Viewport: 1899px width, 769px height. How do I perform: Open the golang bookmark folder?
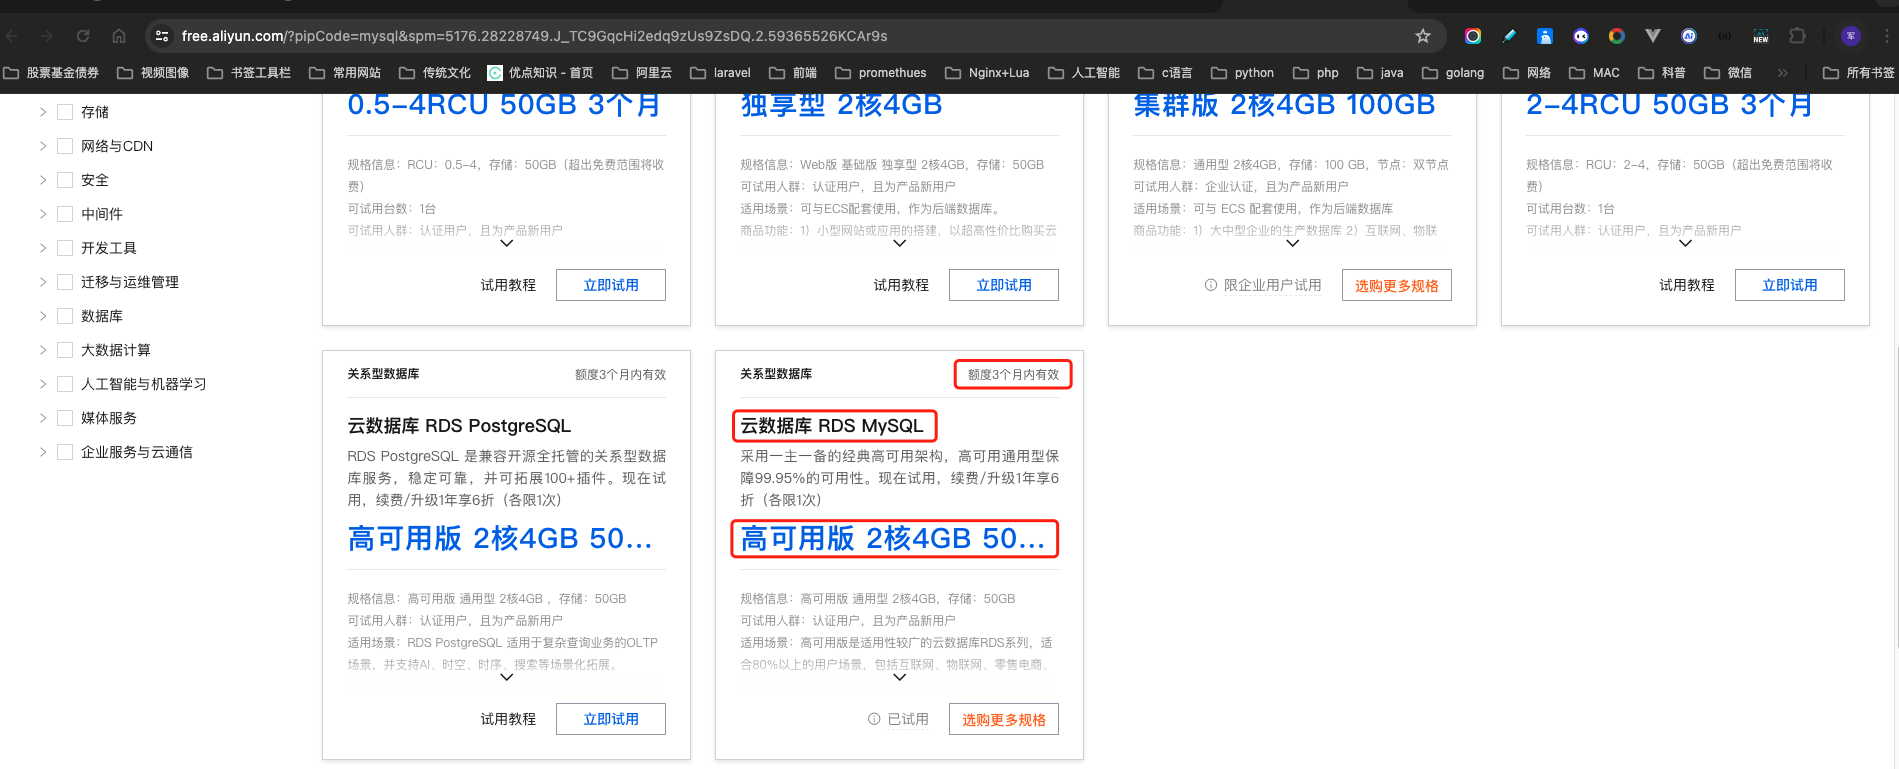(x=1453, y=73)
